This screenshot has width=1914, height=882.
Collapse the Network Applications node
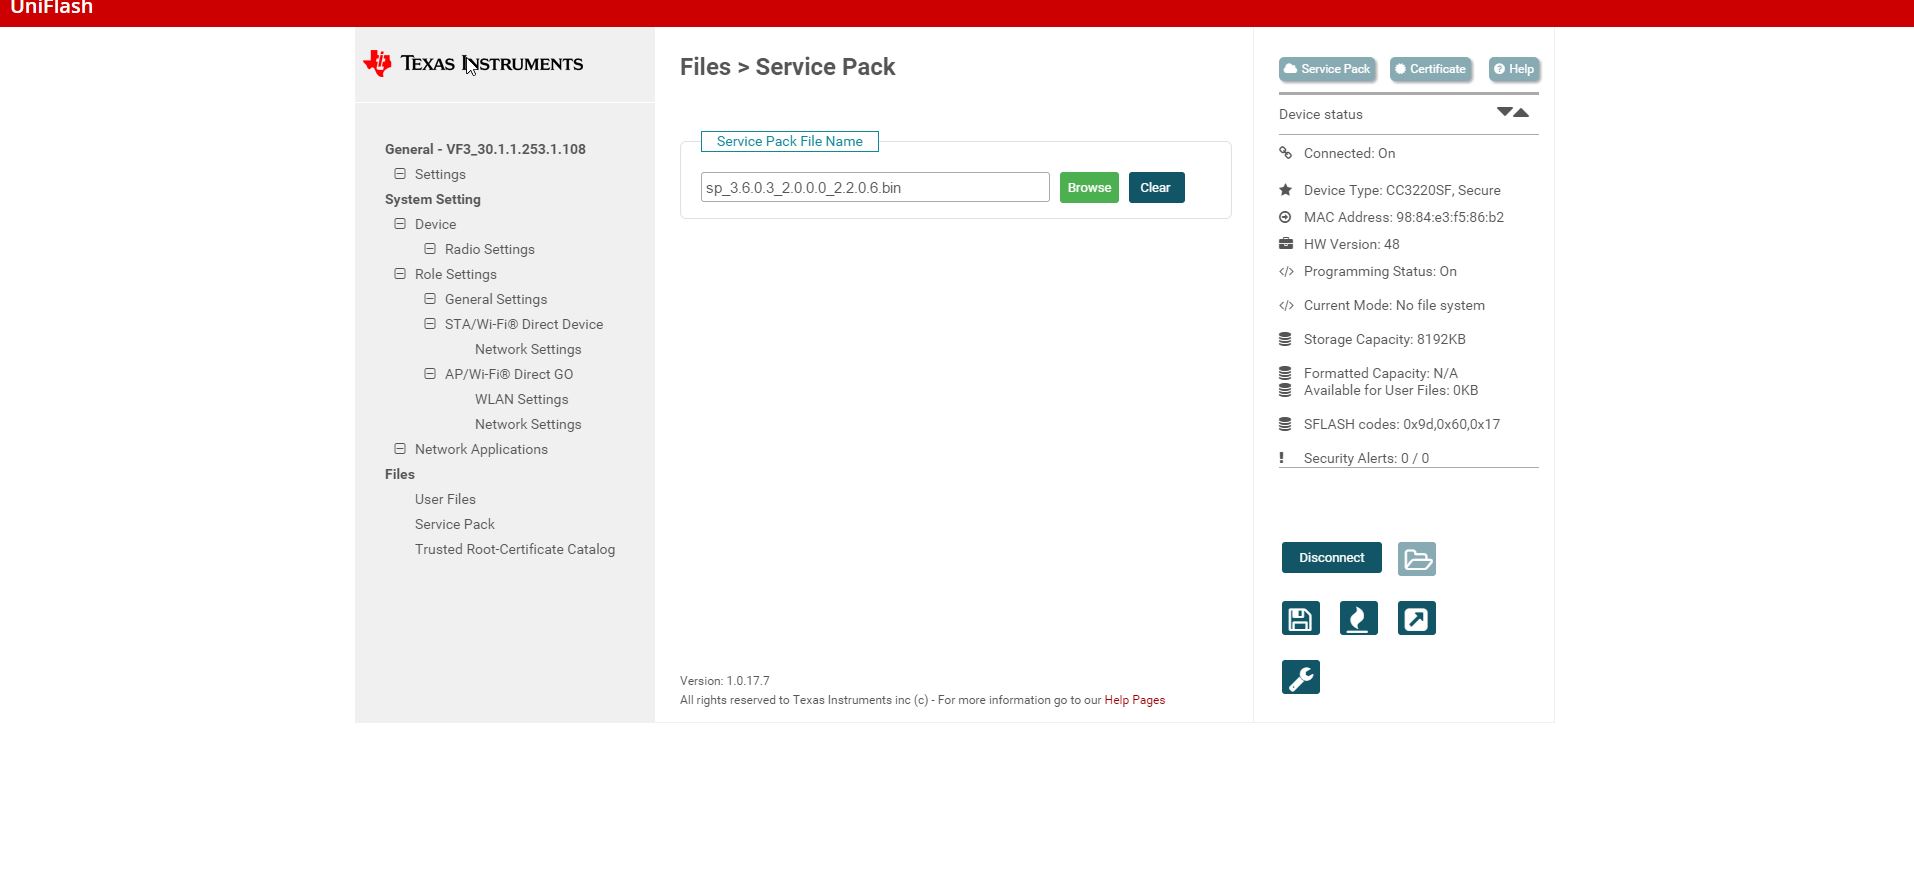click(x=400, y=449)
